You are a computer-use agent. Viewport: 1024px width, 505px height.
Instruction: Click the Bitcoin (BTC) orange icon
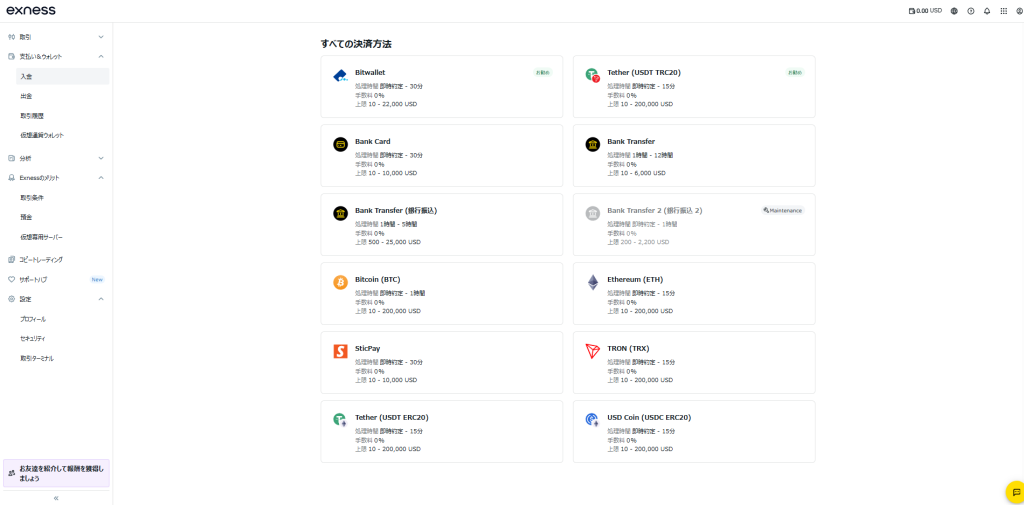[340, 282]
